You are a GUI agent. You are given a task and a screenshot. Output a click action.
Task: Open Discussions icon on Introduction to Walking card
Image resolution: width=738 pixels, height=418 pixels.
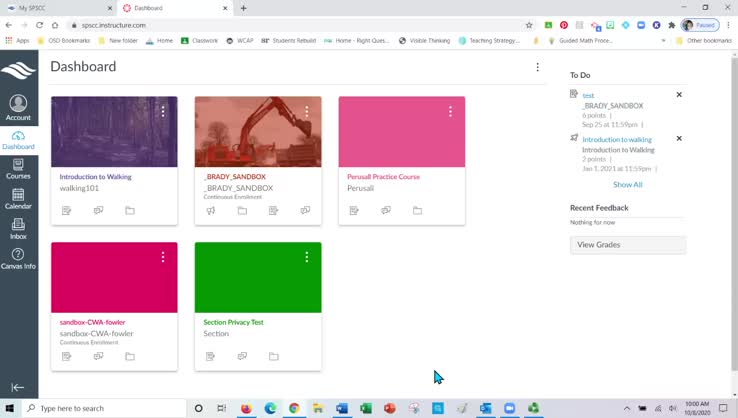[x=98, y=210]
